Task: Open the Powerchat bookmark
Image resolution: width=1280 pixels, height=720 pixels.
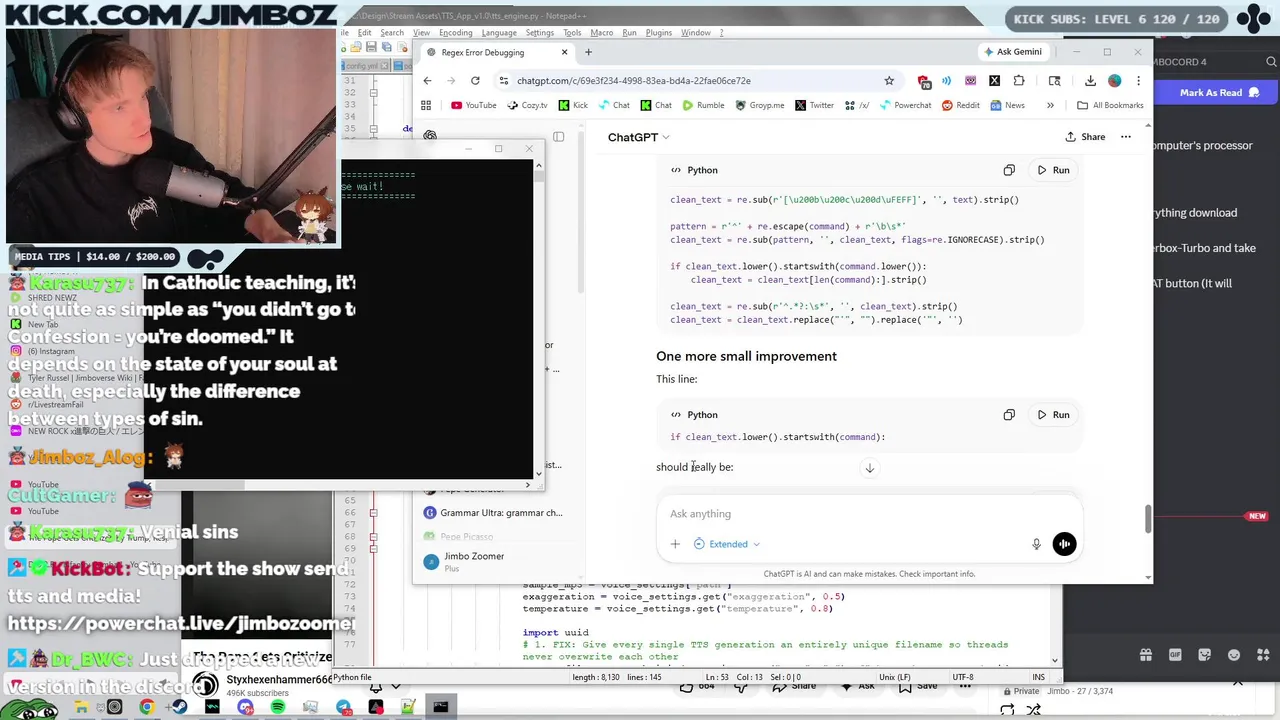Action: (904, 105)
